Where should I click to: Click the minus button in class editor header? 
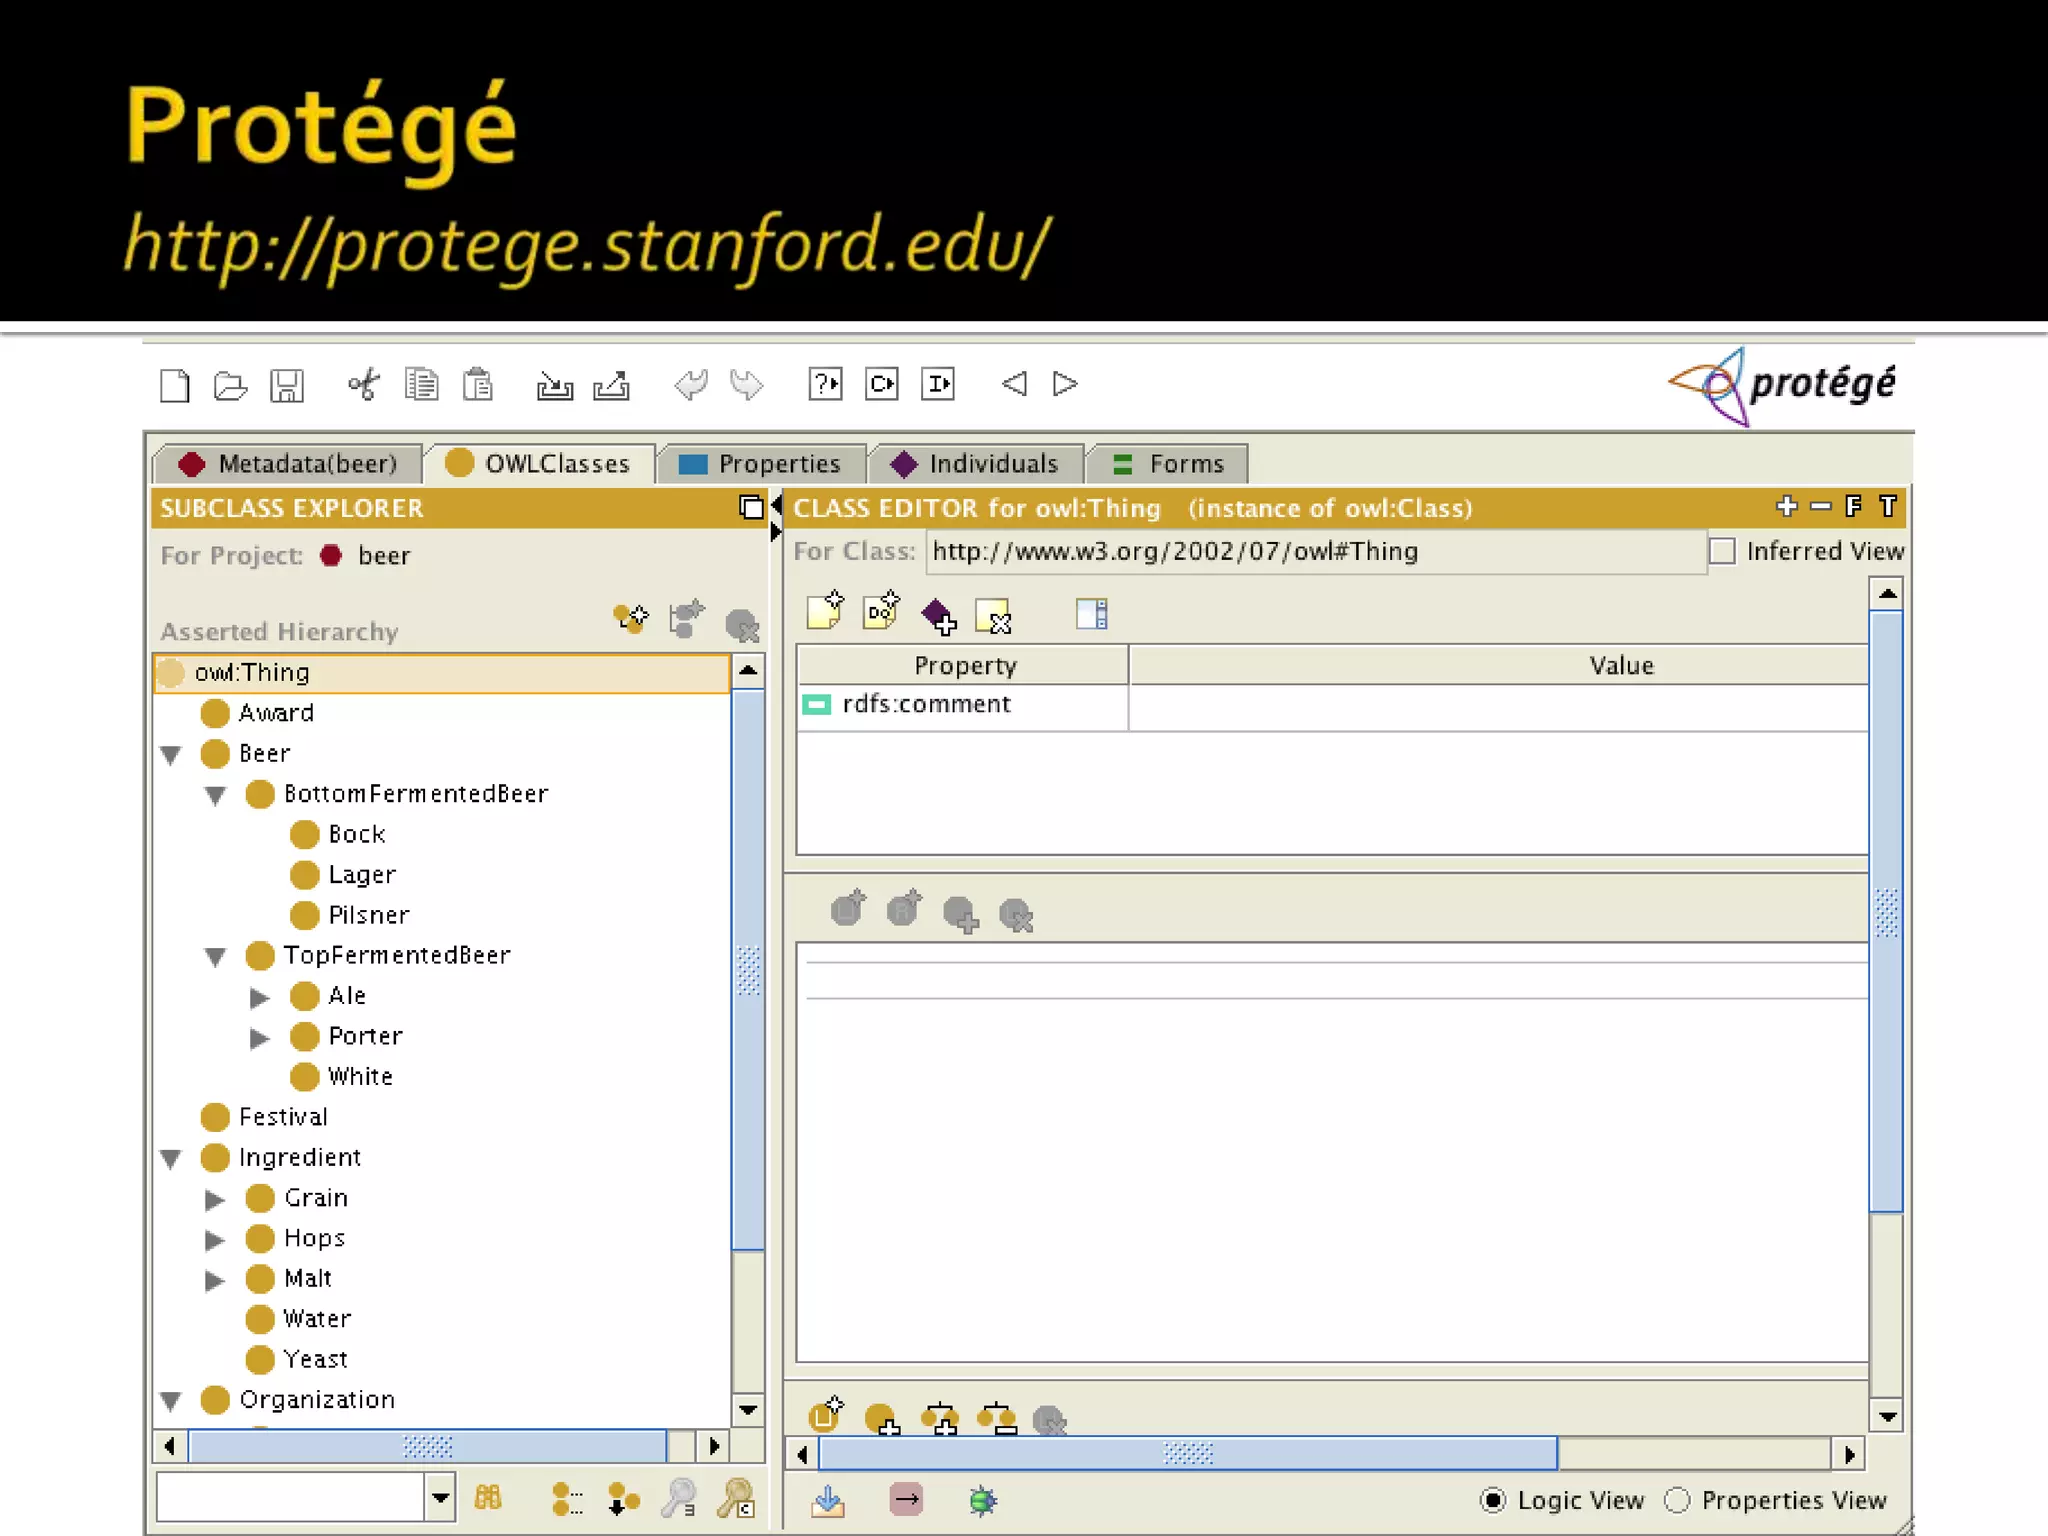(1821, 507)
